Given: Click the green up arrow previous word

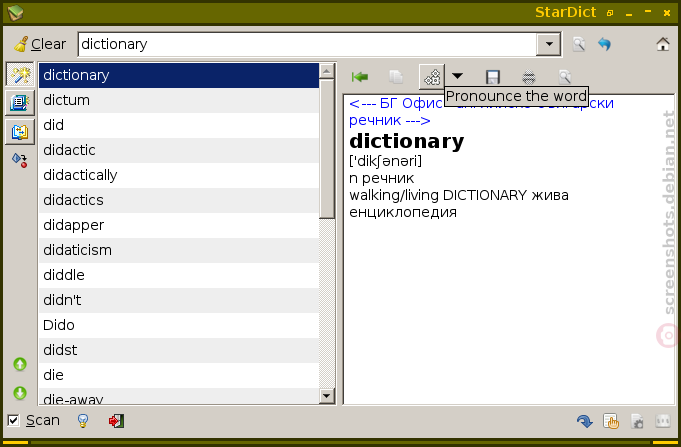Looking at the screenshot, I should click(x=20, y=364).
